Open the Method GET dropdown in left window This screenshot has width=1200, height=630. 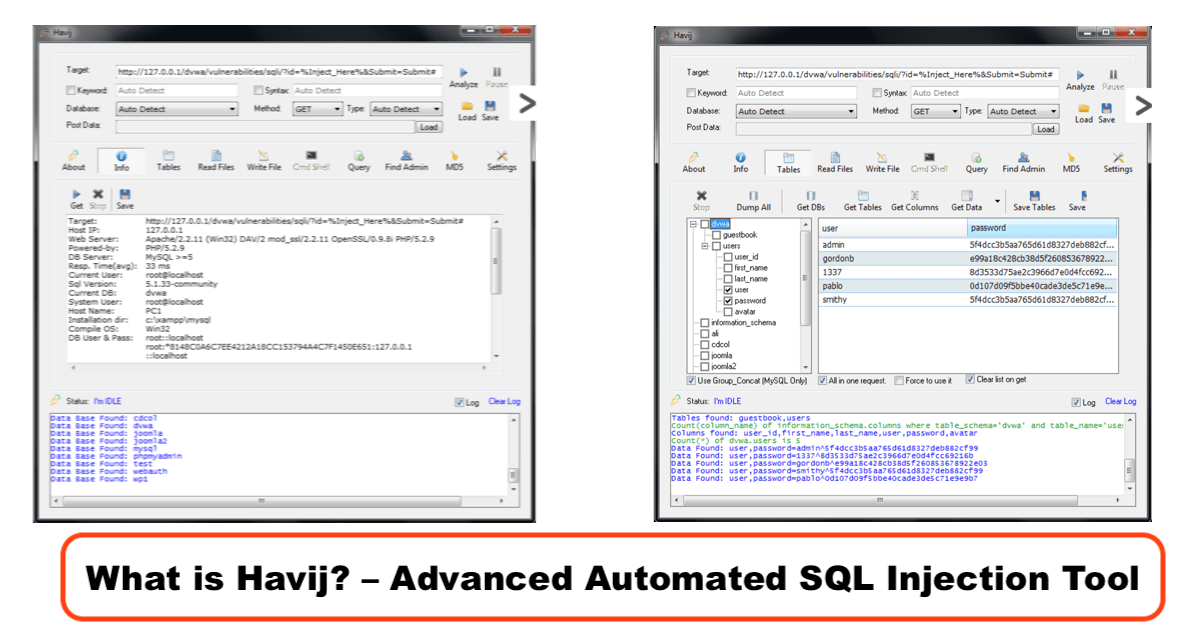pos(317,109)
